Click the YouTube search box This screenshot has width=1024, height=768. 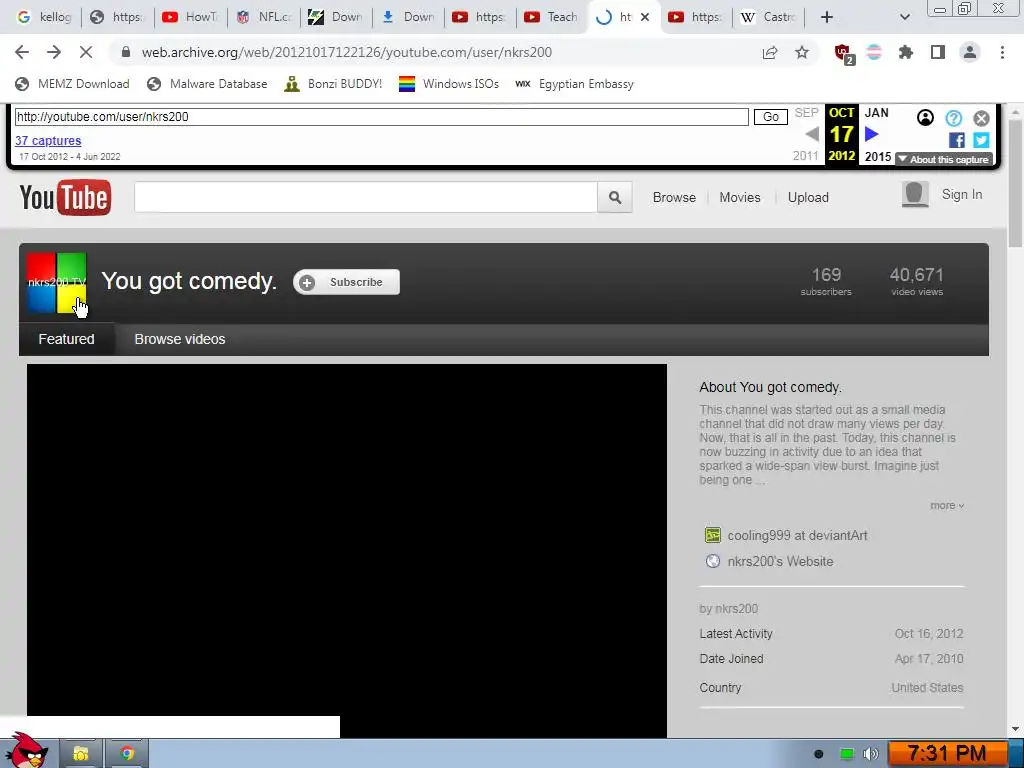click(366, 197)
